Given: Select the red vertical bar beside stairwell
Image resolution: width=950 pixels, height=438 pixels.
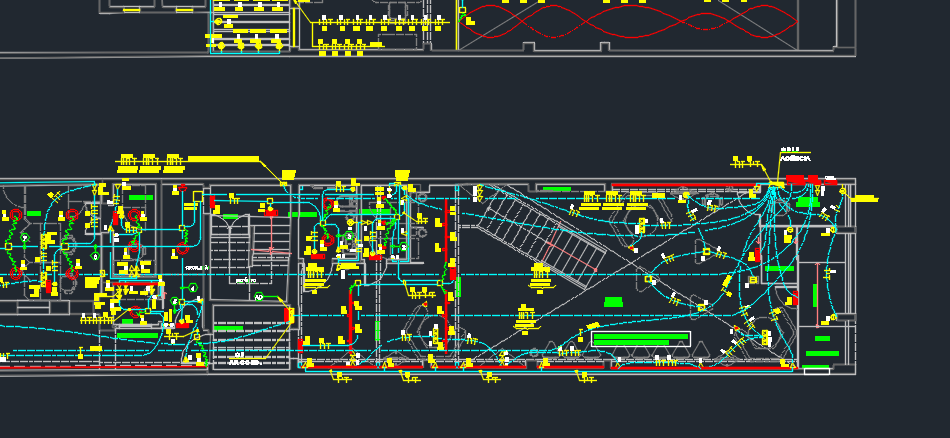Looking at the screenshot, I should (289, 314).
